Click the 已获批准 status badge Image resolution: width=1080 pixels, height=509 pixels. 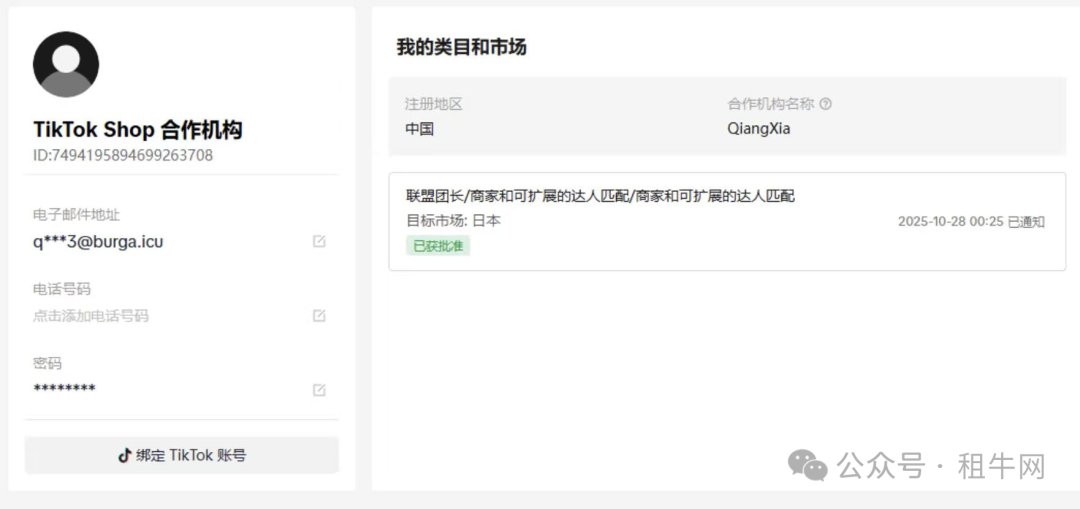click(x=438, y=246)
